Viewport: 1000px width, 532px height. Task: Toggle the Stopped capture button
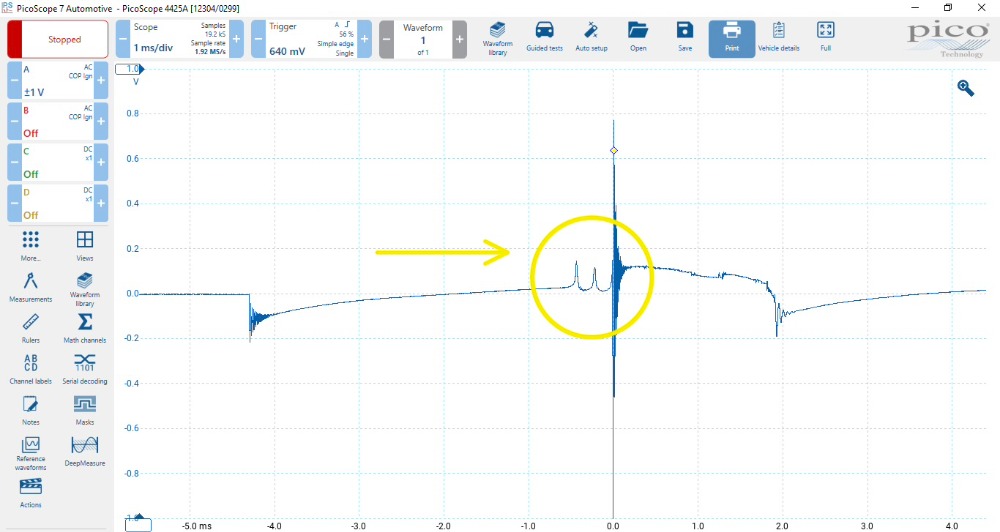click(58, 40)
